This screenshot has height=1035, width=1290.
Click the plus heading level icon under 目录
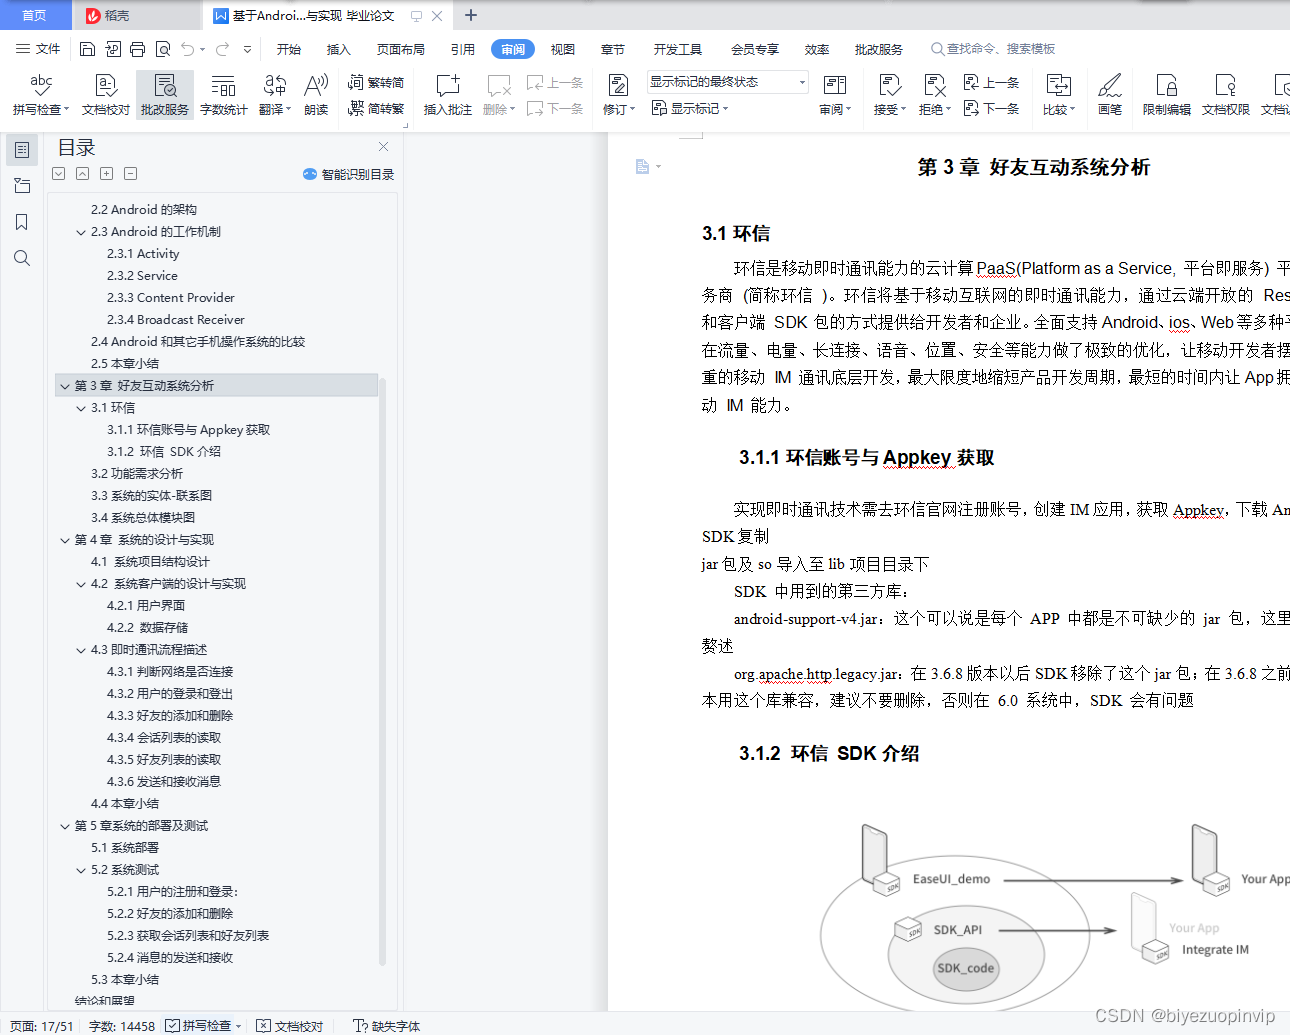(x=106, y=173)
